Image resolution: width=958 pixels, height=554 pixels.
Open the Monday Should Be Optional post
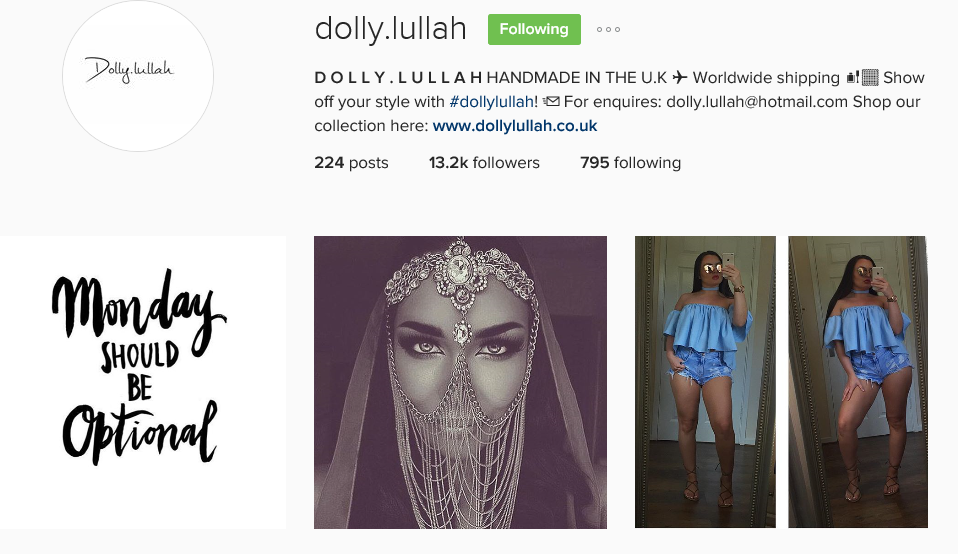coord(143,382)
